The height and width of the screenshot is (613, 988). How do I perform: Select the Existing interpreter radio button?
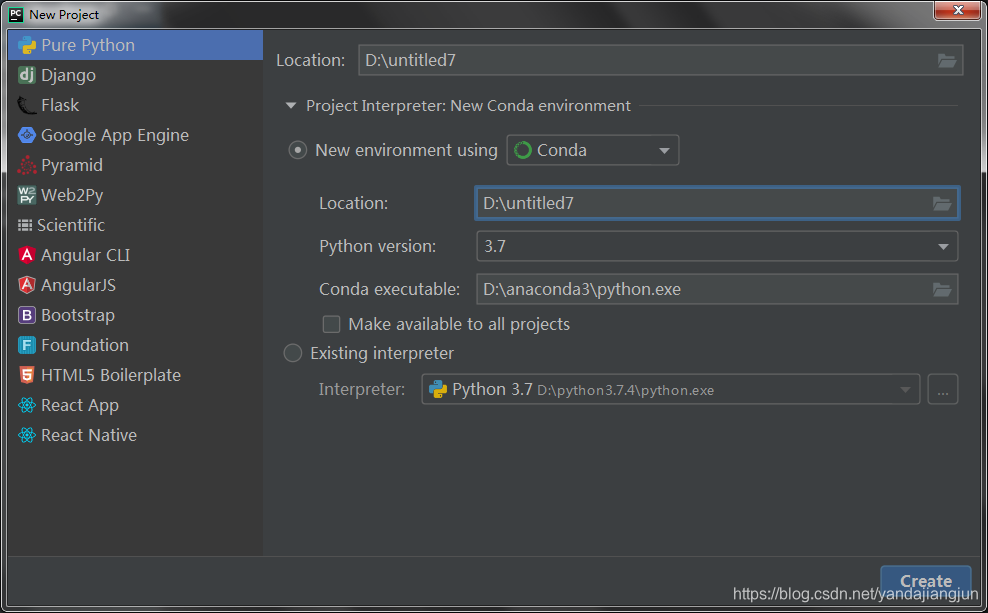[292, 352]
